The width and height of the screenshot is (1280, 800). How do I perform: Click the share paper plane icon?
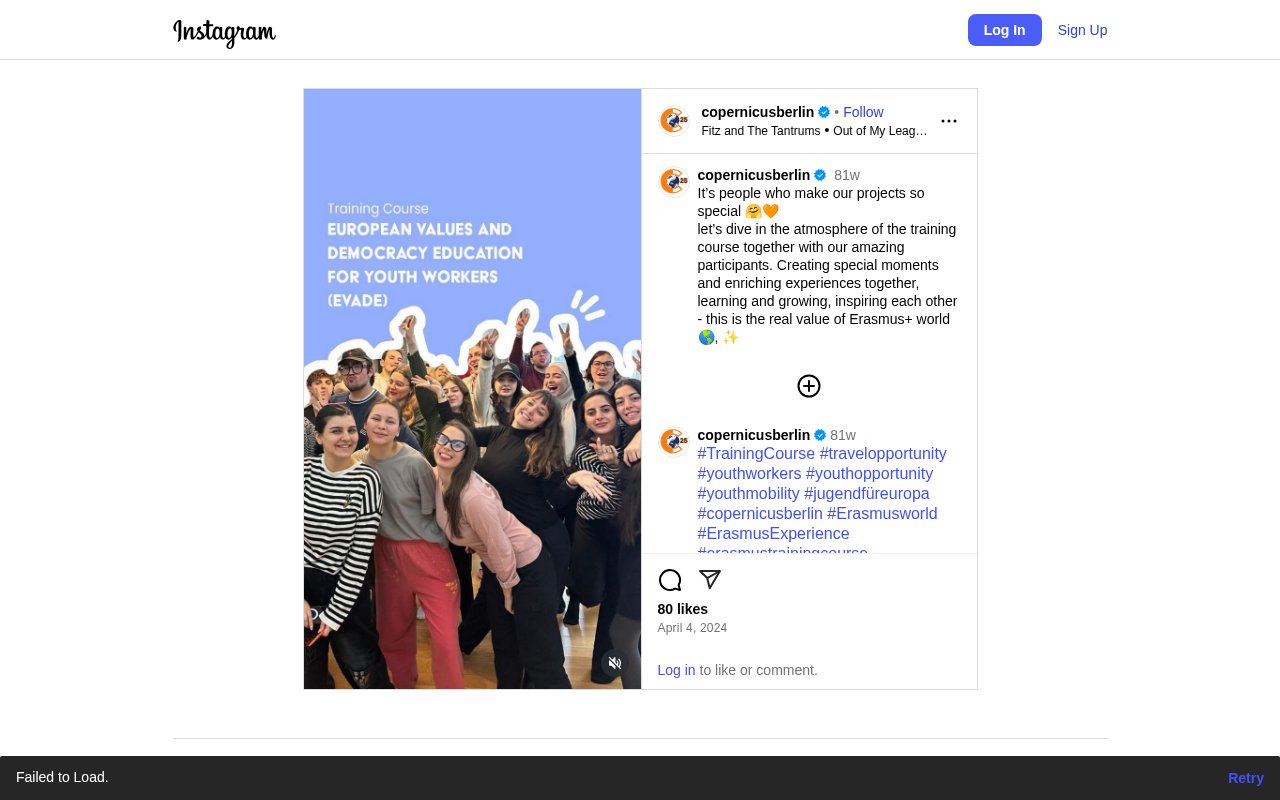pyautogui.click(x=710, y=580)
